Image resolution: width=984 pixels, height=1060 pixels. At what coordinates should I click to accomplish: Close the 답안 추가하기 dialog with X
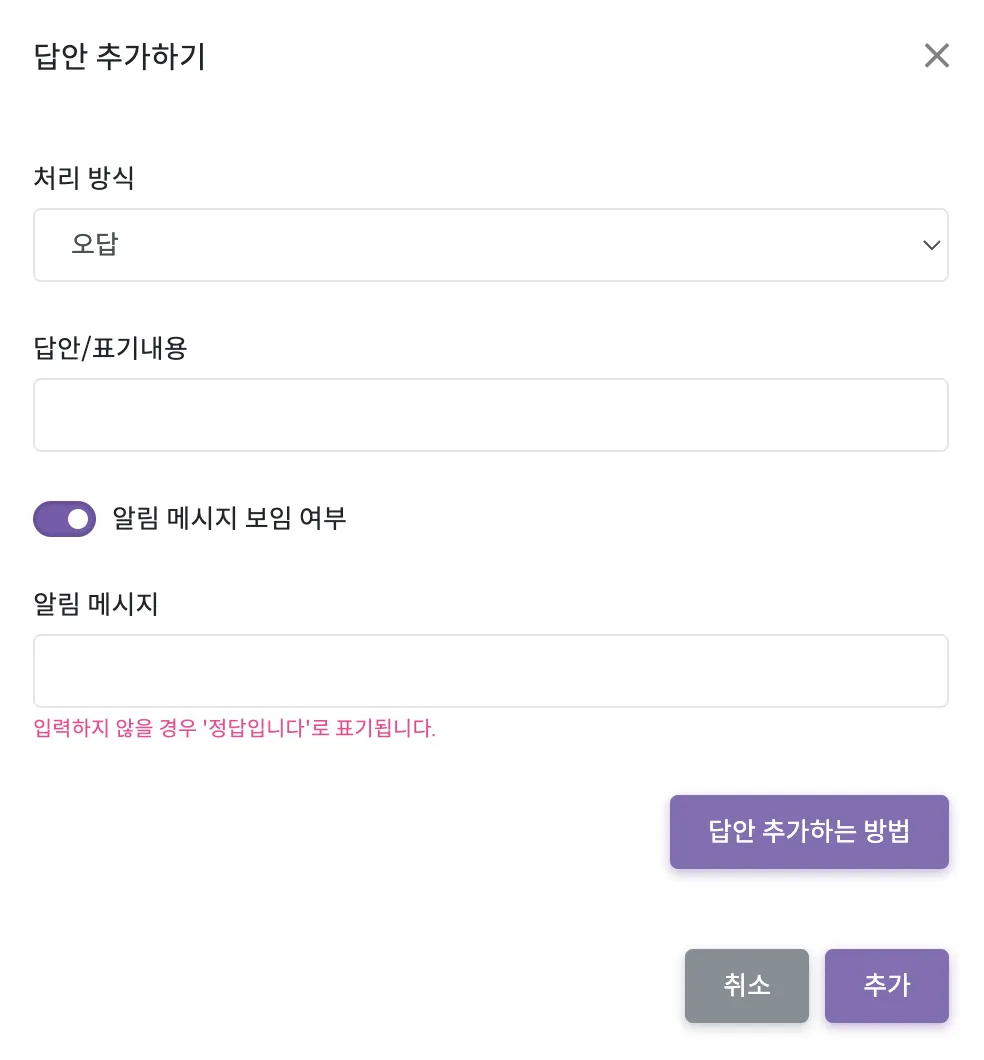(x=936, y=56)
